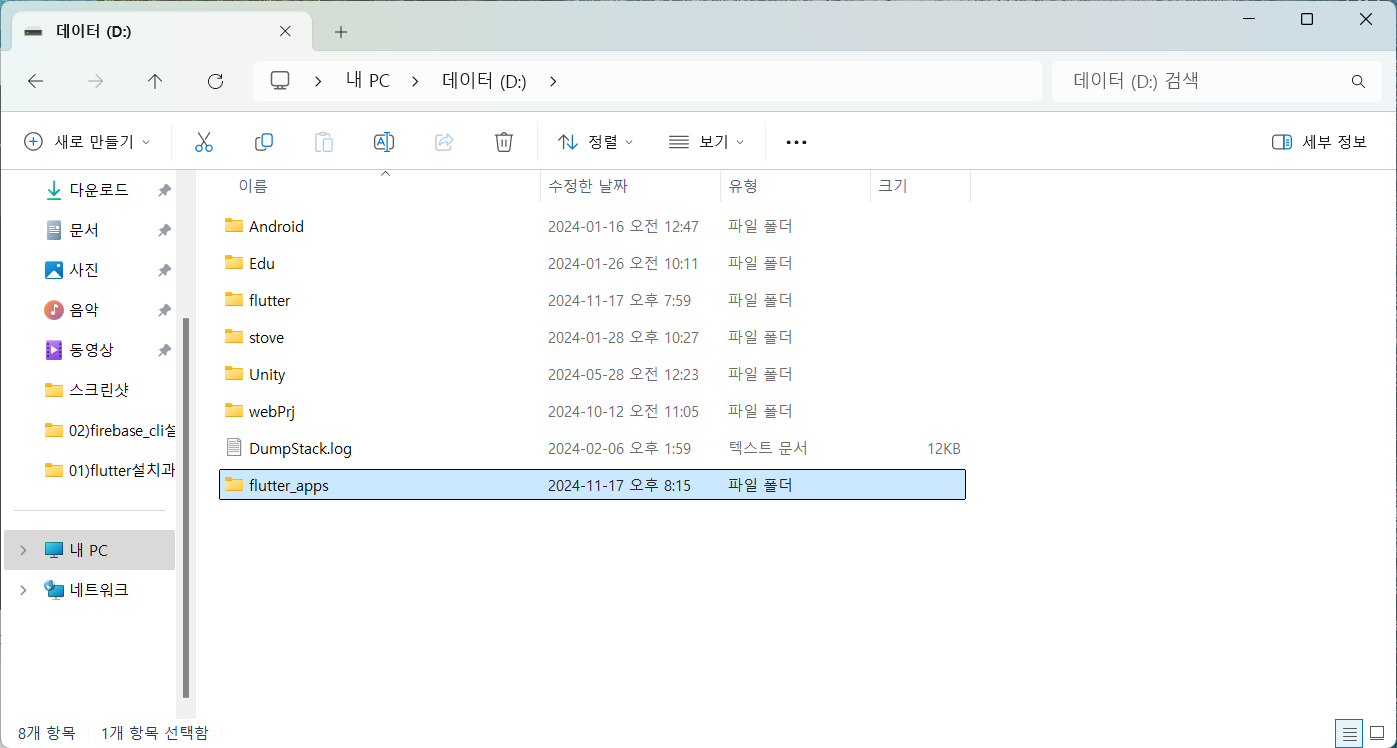
Task: Go up one folder level
Action: [155, 81]
